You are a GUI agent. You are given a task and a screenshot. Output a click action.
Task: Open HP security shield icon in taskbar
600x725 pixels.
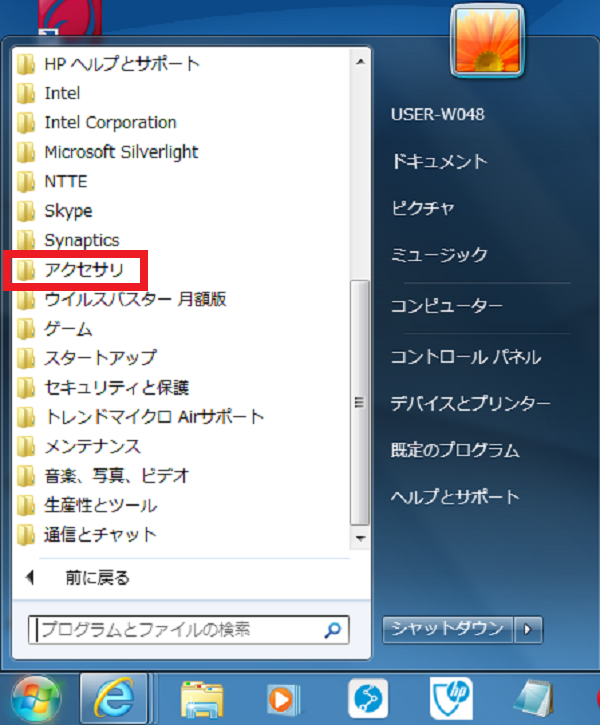(451, 699)
